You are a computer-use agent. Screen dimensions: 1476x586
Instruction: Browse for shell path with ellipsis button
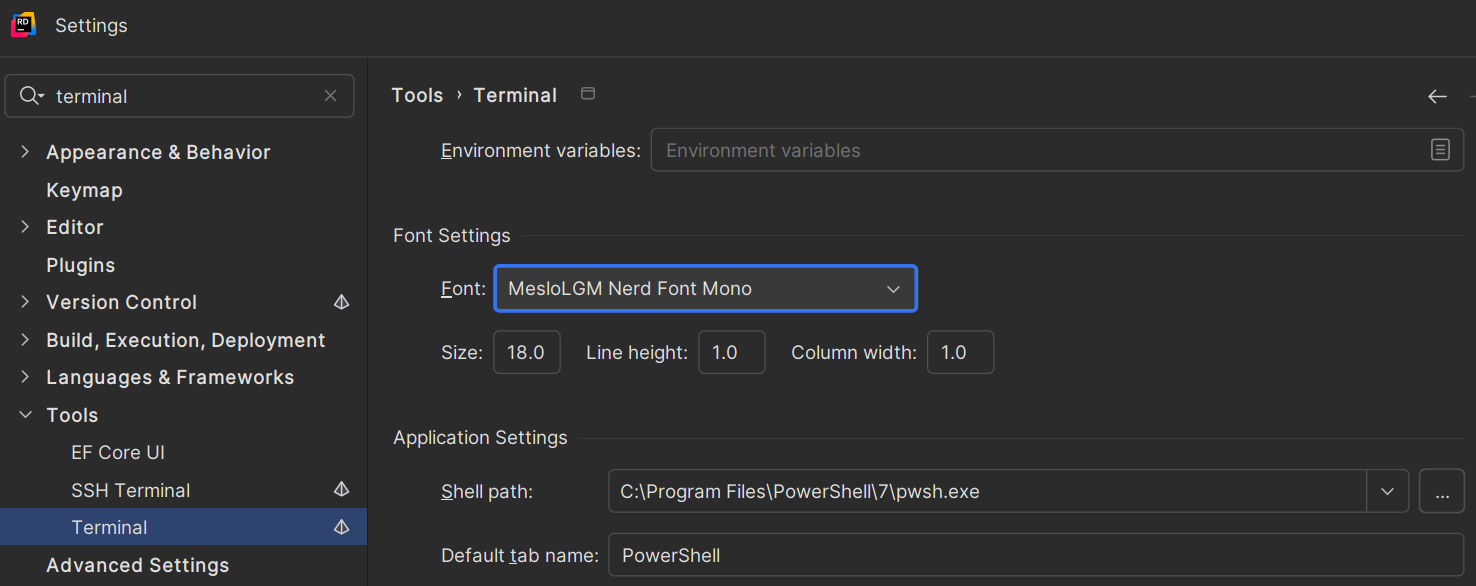1441,492
